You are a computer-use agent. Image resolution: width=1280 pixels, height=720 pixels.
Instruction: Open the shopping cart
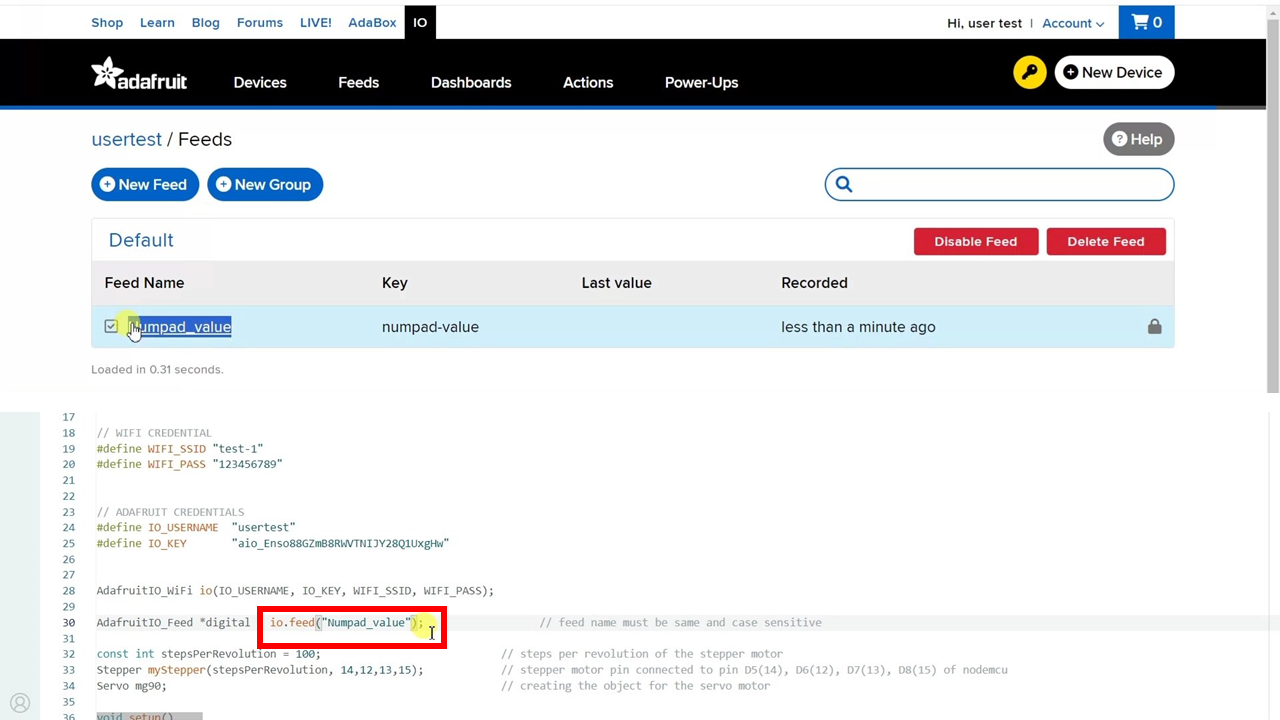pyautogui.click(x=1146, y=22)
